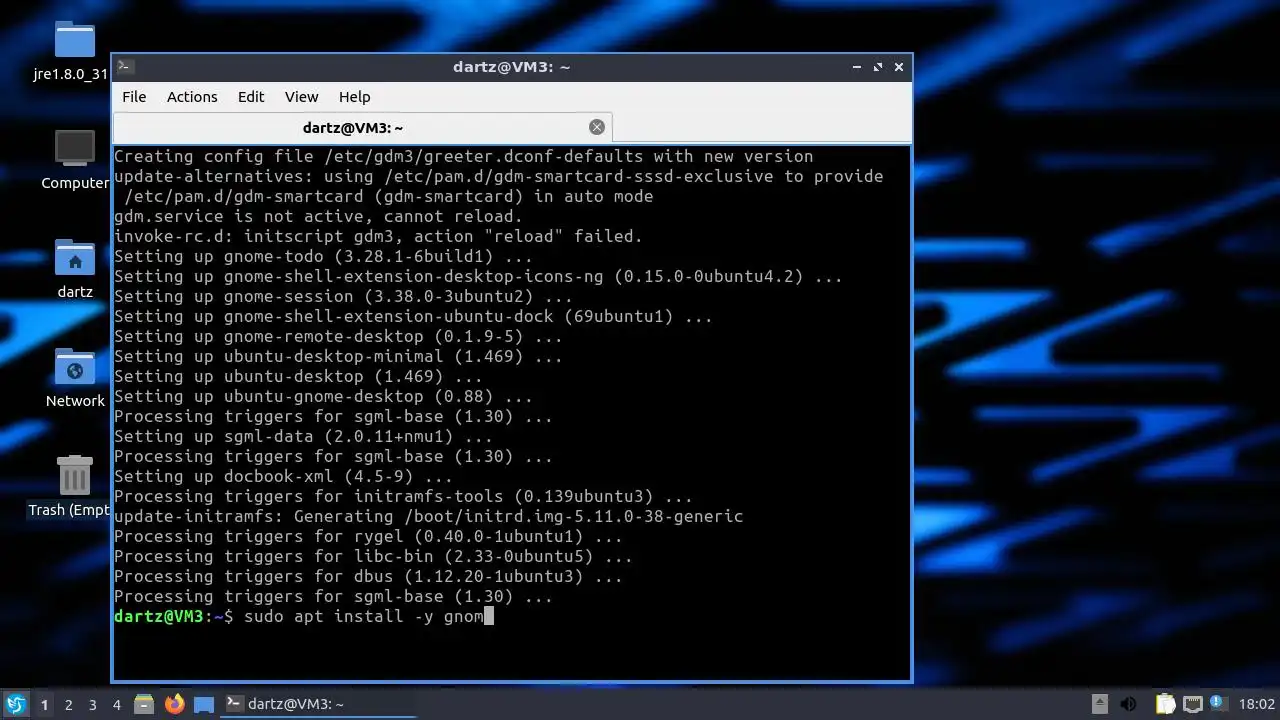Click the wired network tray icon
This screenshot has height=720, width=1280.
[1192, 704]
